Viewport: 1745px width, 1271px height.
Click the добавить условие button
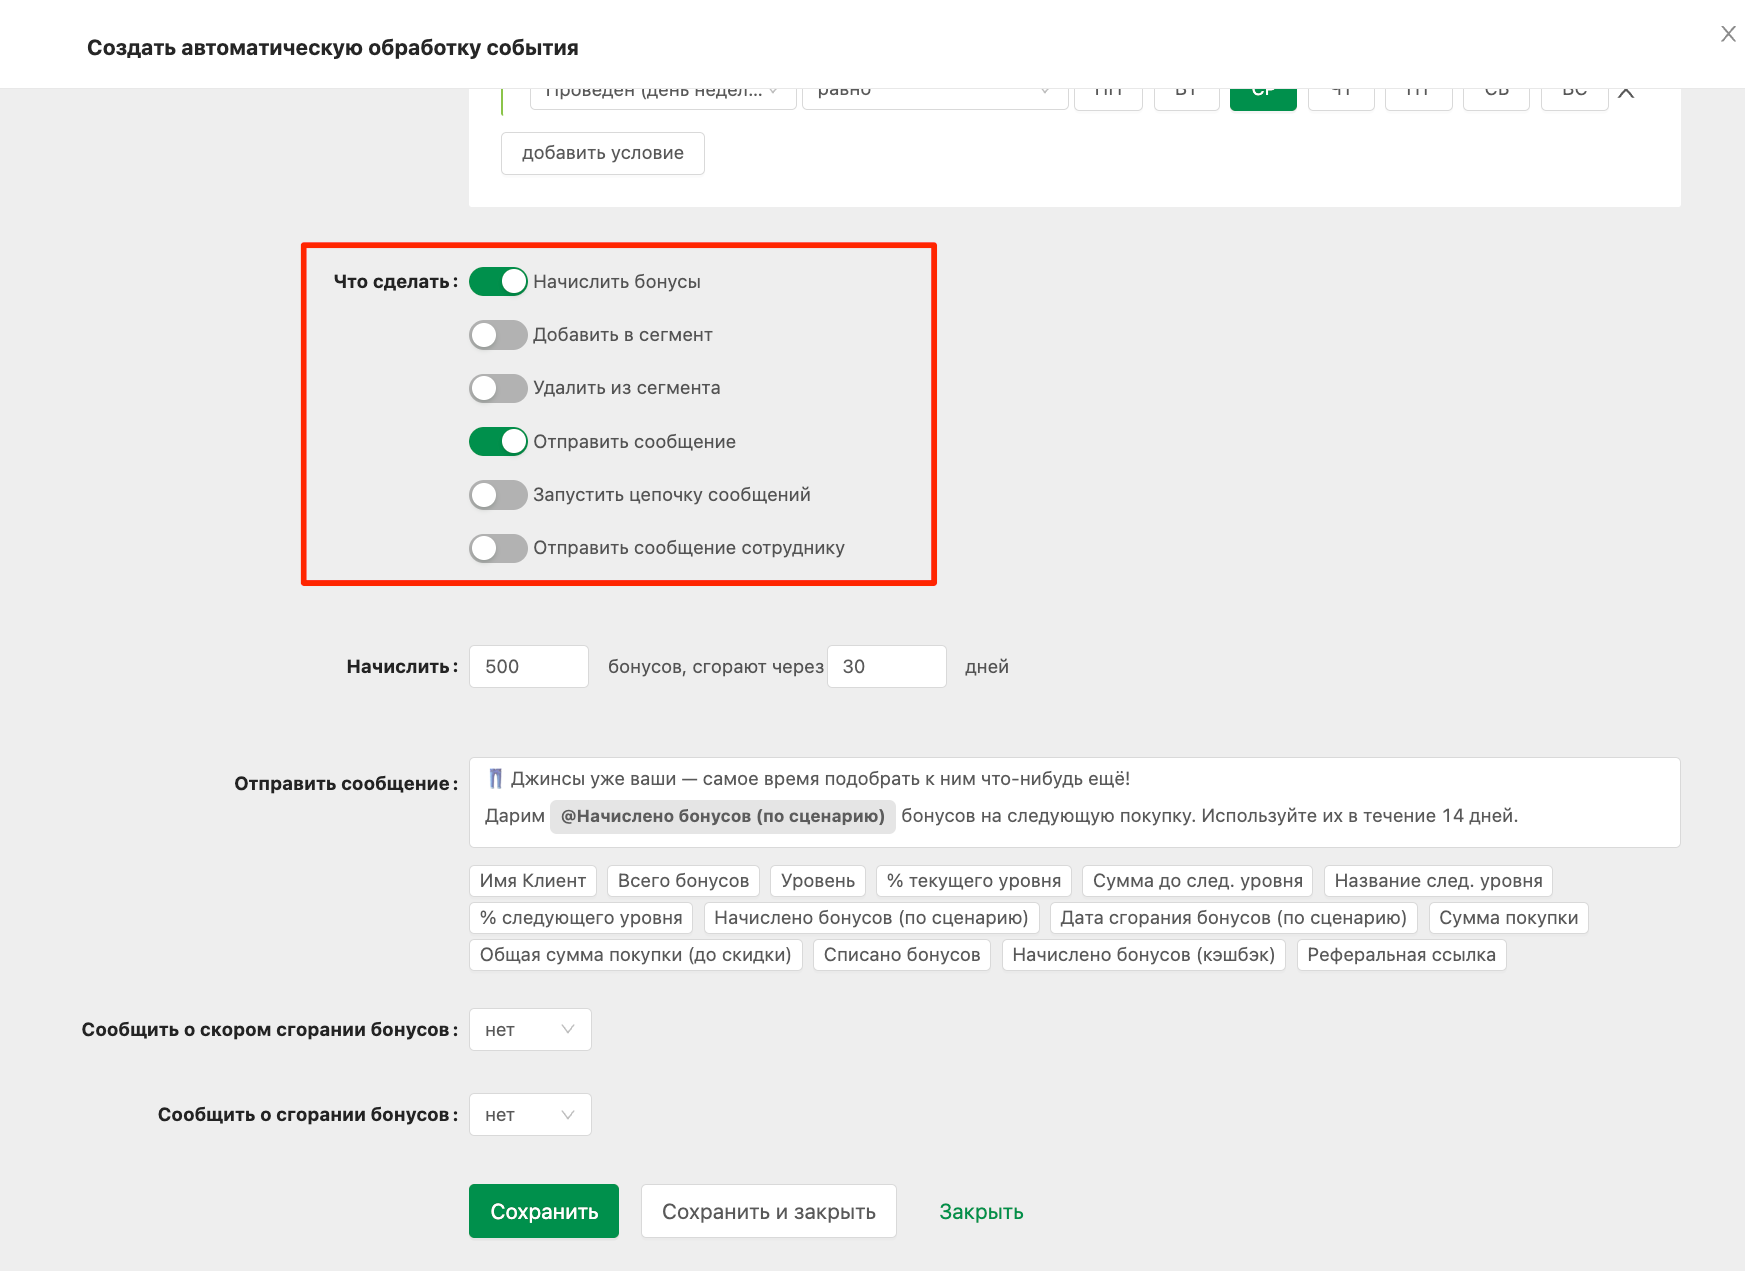603,153
